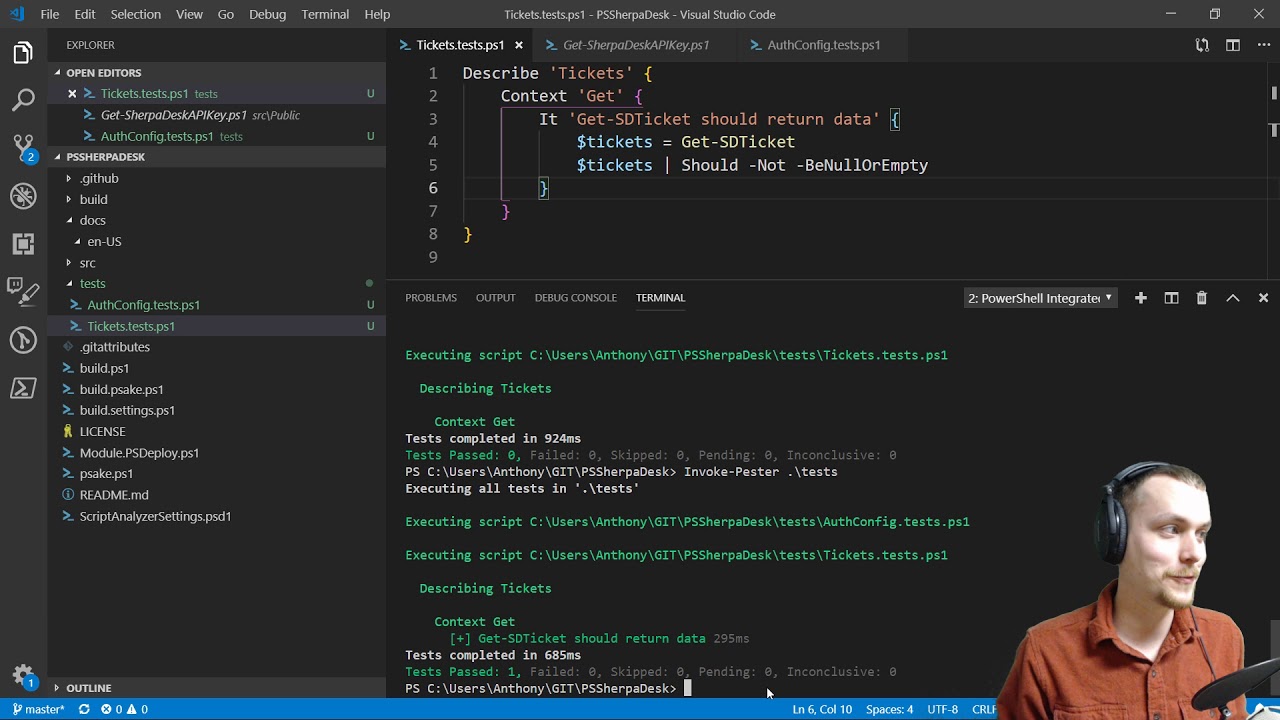The height and width of the screenshot is (720, 1280).
Task: Open the Extensions view in activity bar
Action: coord(23,244)
